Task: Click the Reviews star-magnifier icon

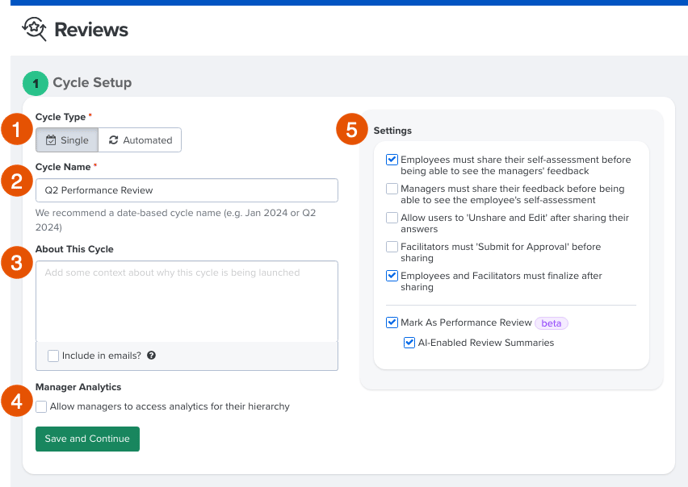Action: click(34, 29)
